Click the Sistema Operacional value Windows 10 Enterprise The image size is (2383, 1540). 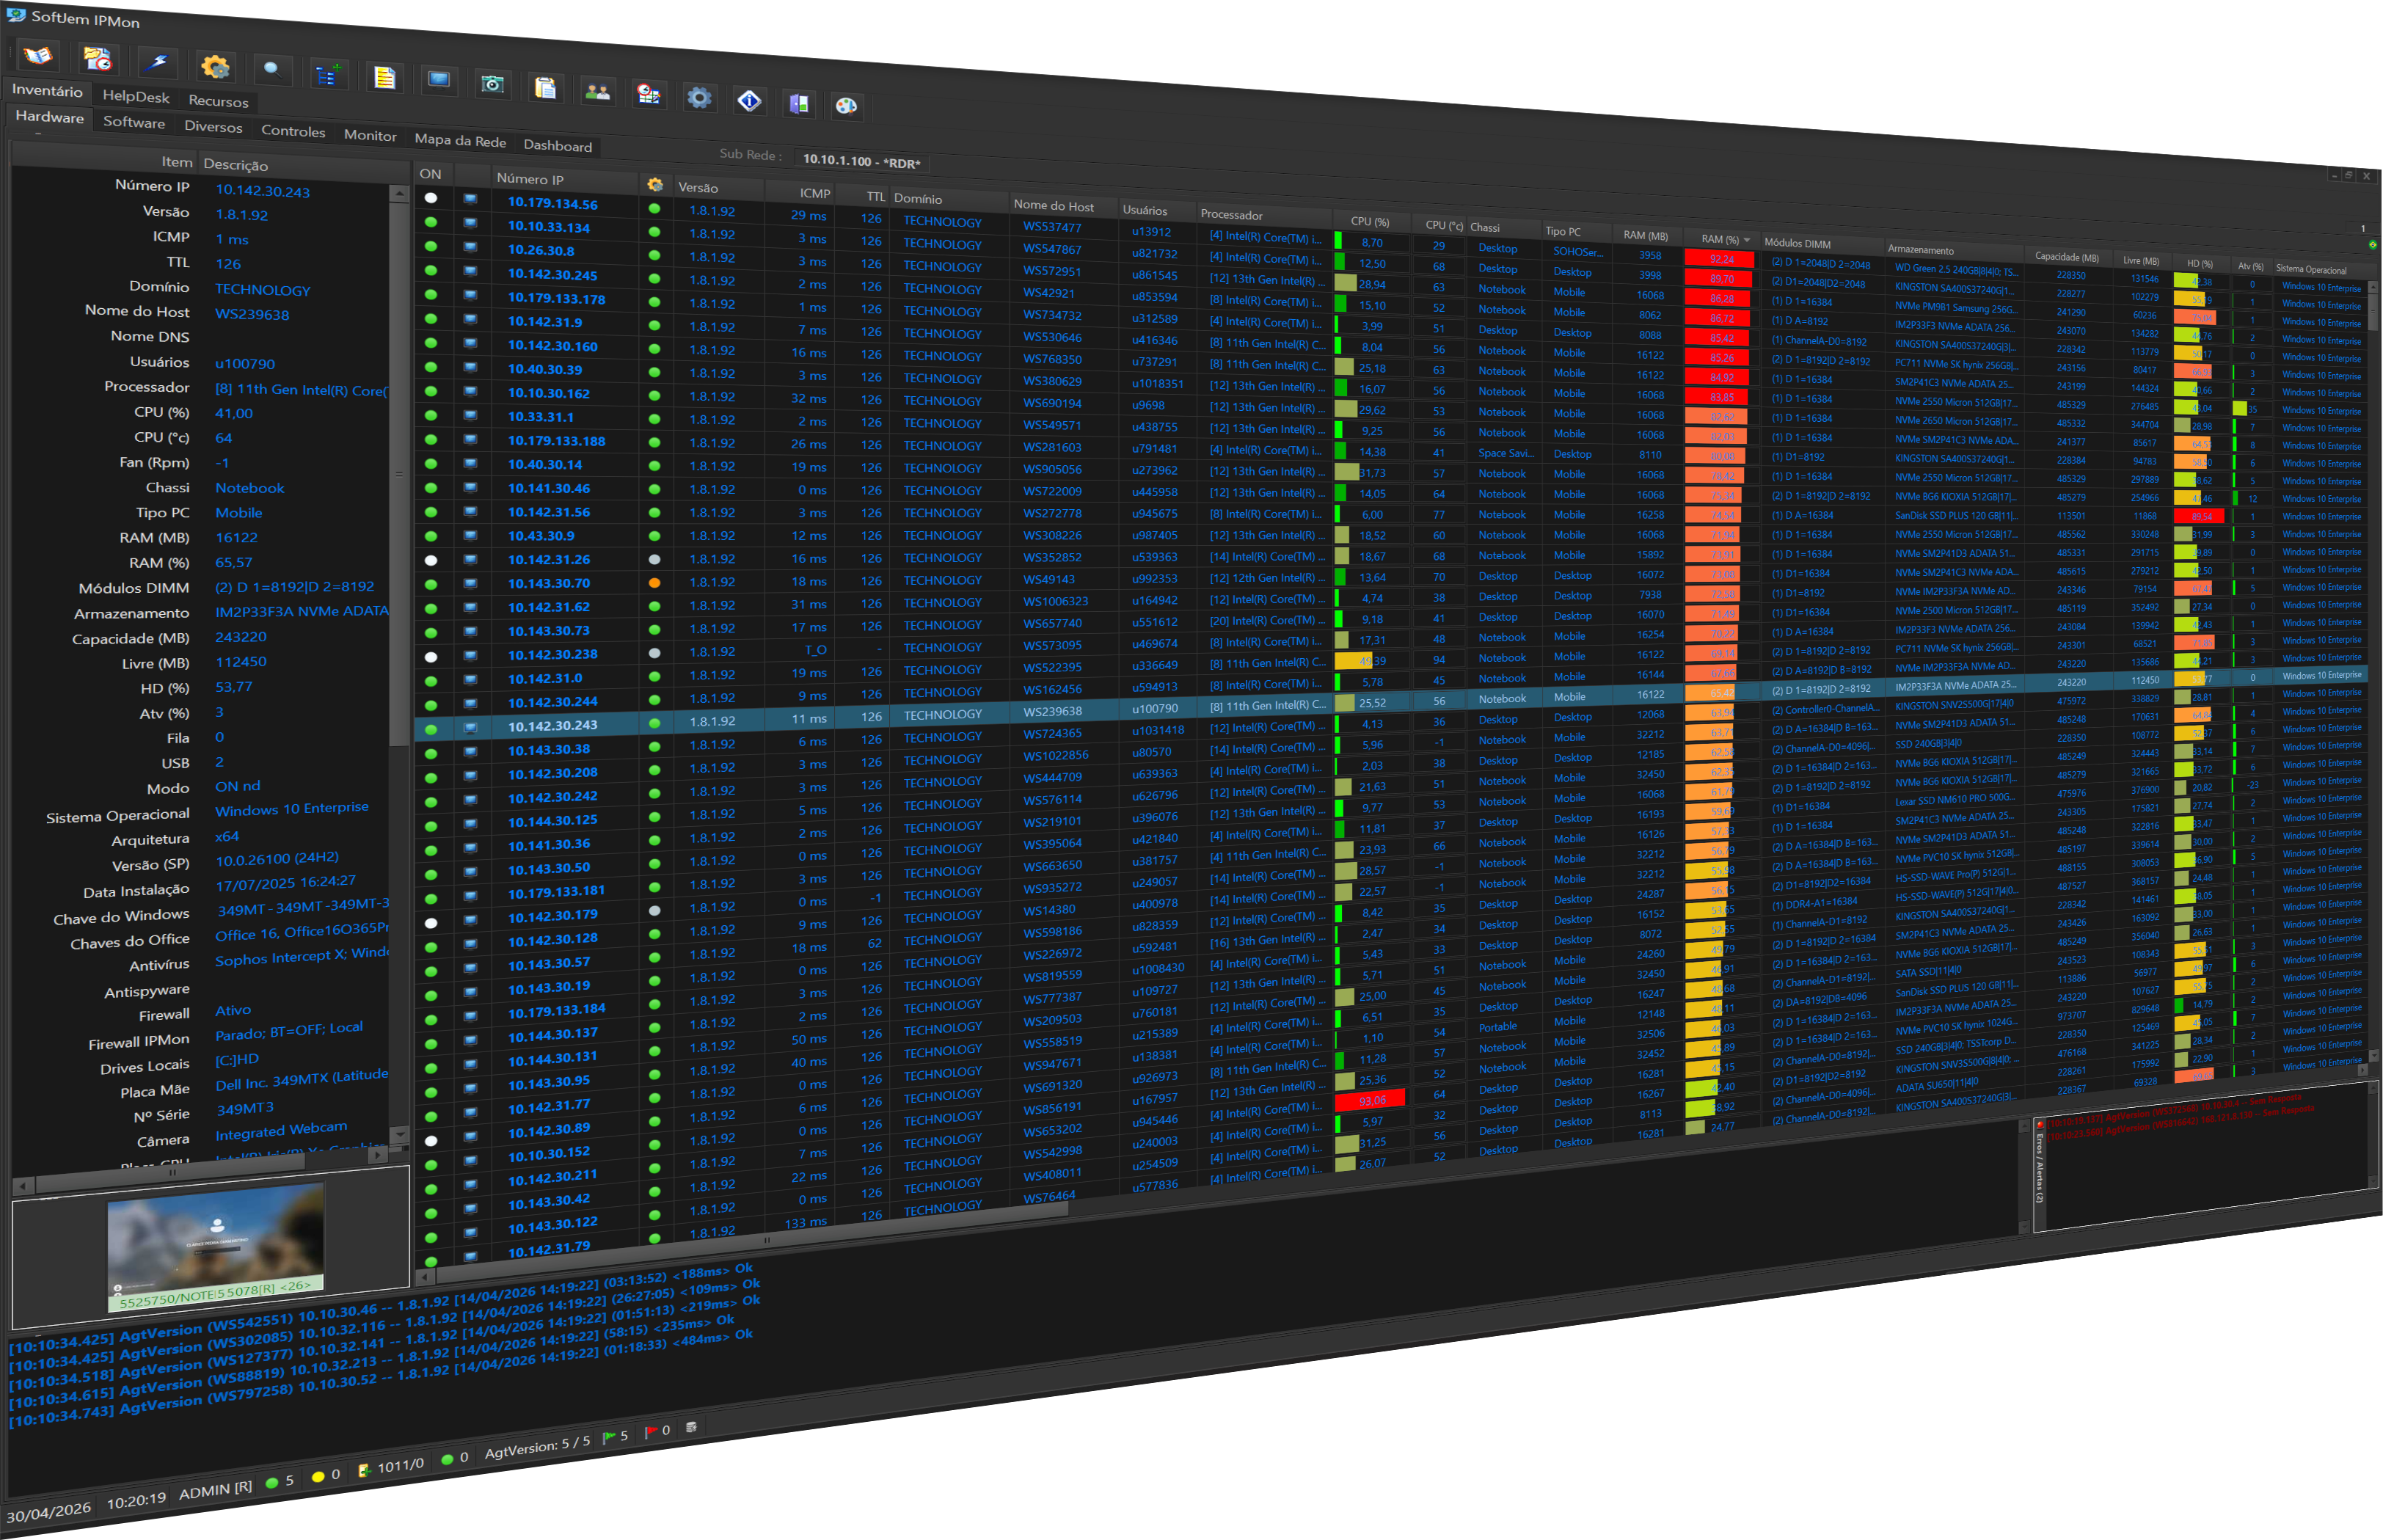coord(291,808)
